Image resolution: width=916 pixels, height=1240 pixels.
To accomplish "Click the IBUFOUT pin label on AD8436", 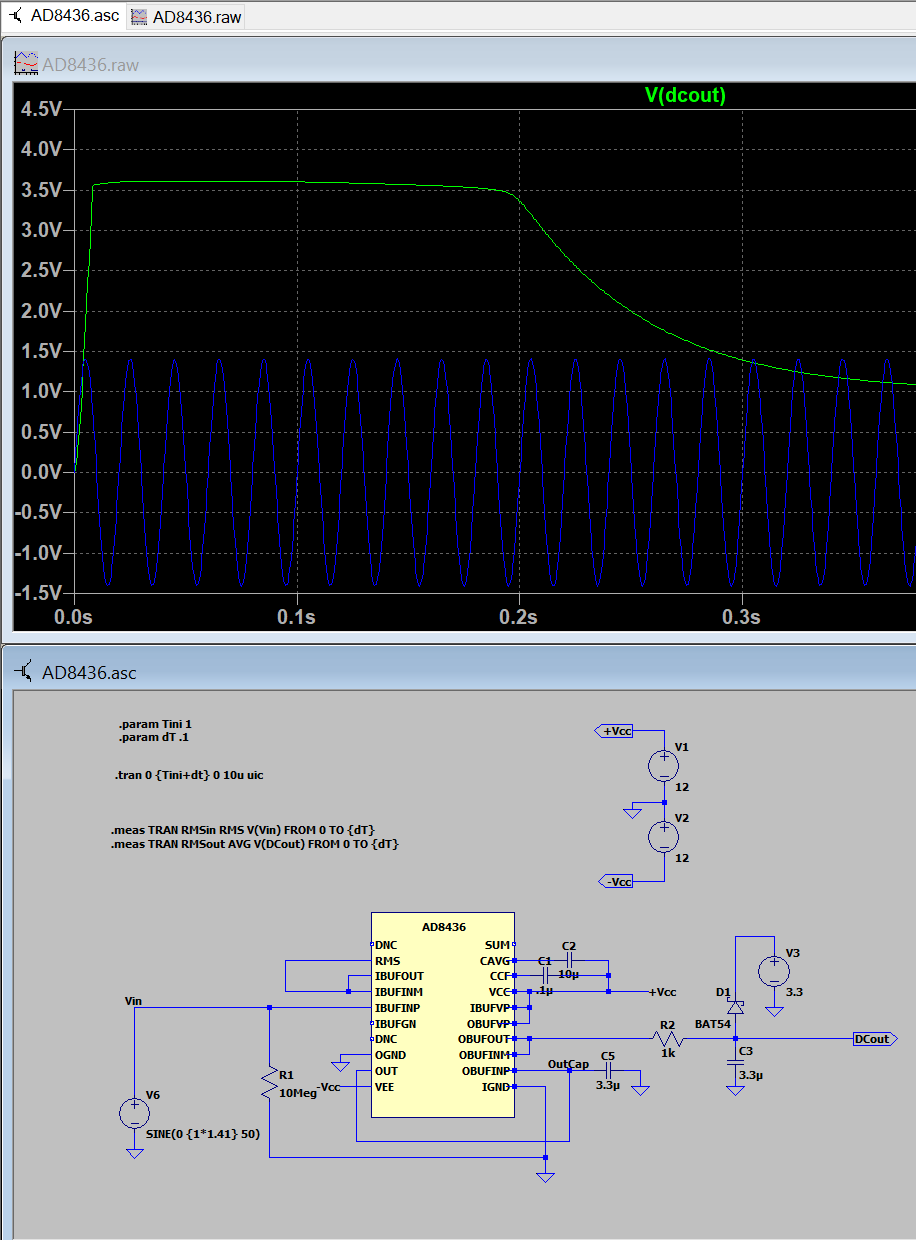I will click(x=399, y=976).
